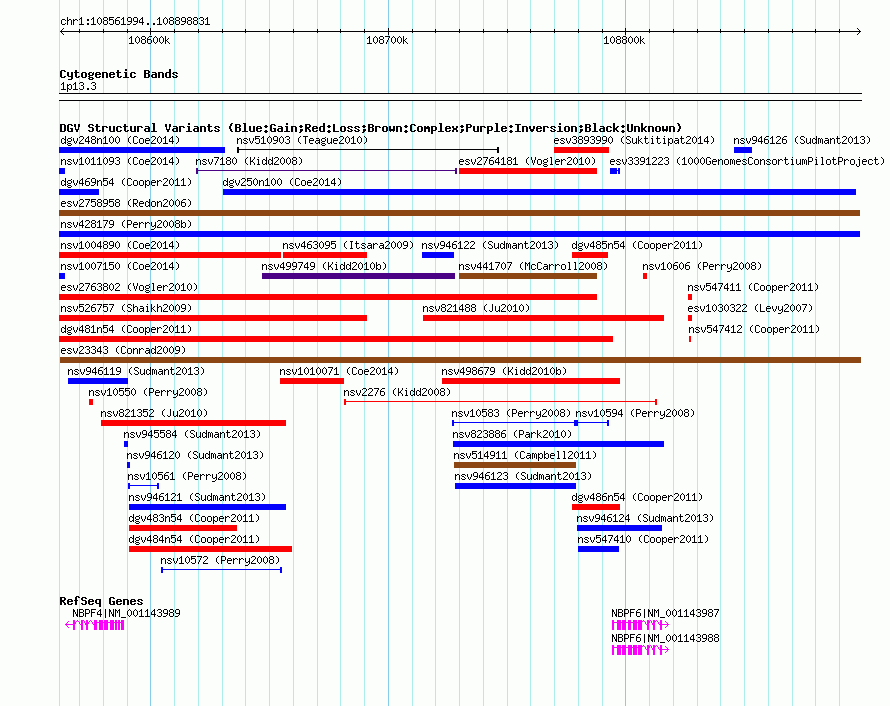Image resolution: width=890 pixels, height=706 pixels.
Task: Open nsv514911 (Campbell2011) label
Action: 525,455
